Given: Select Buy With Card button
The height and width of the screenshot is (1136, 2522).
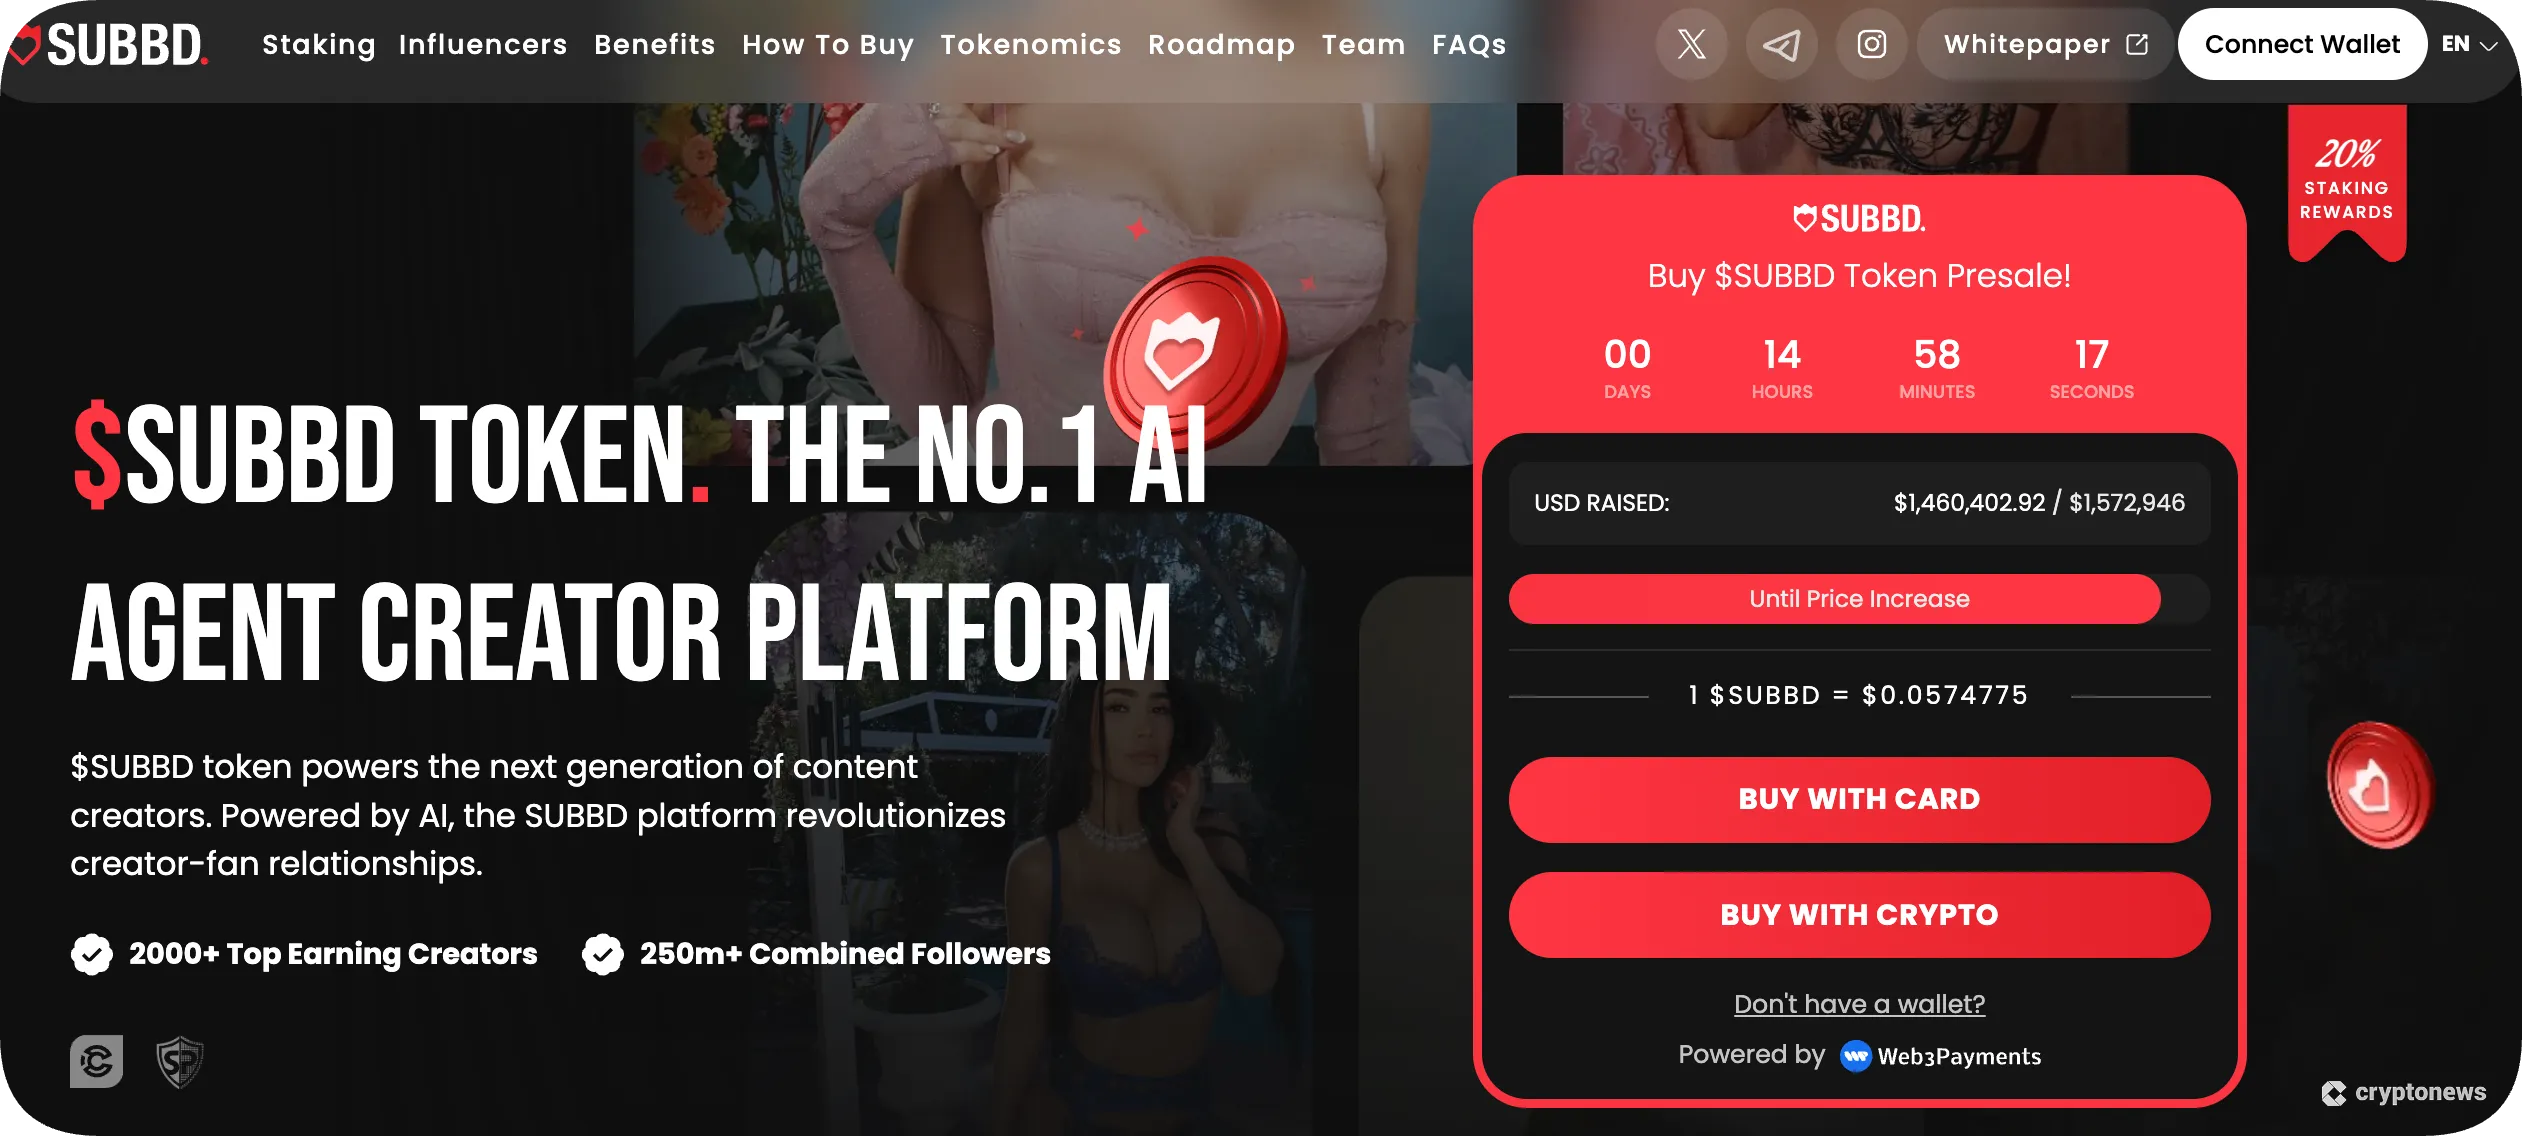Looking at the screenshot, I should pos(1859,799).
